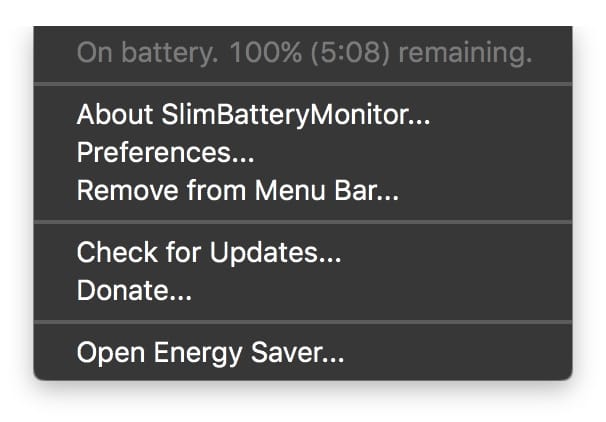Click the greyed-out battery status line

coord(303,53)
